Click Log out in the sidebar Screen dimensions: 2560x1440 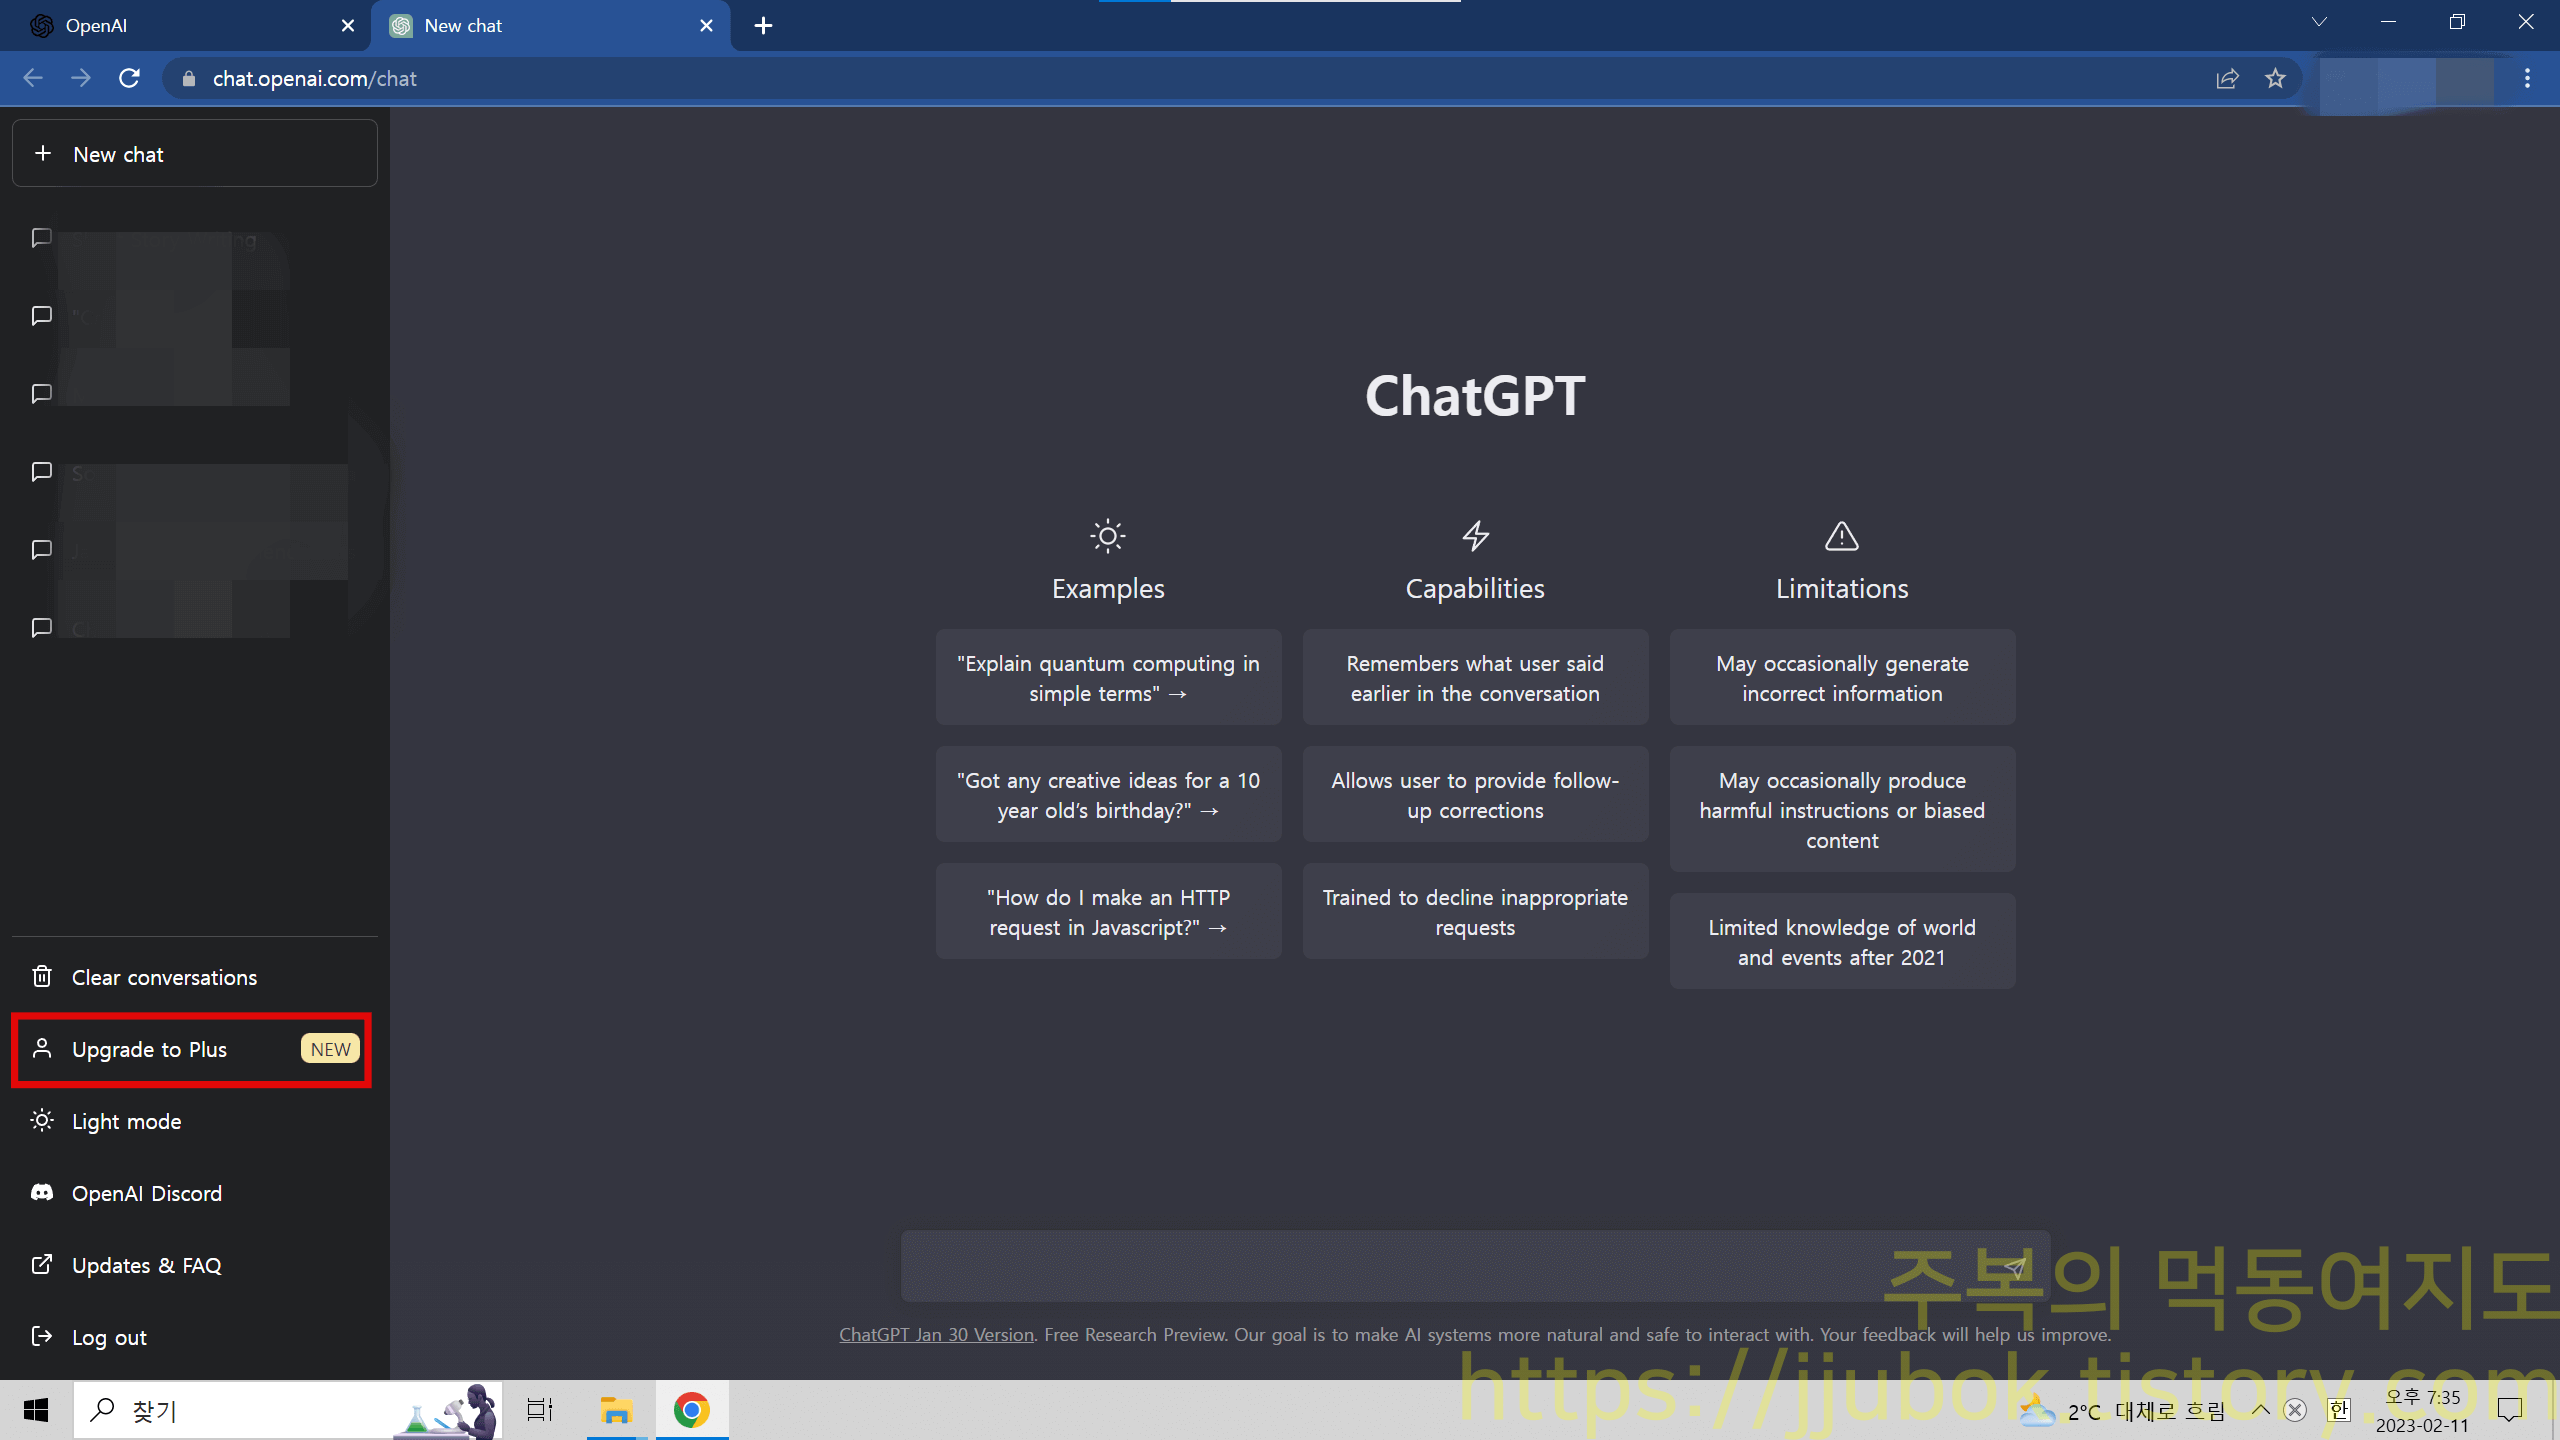point(109,1337)
